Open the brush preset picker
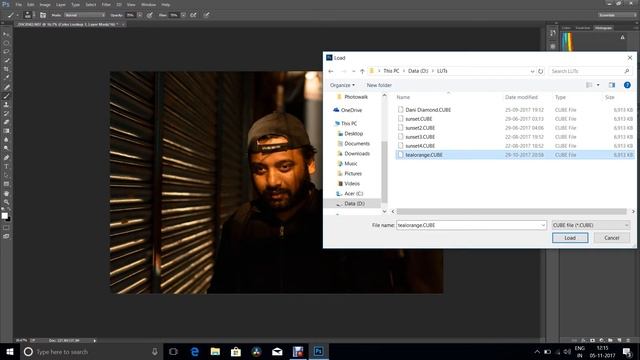The height and width of the screenshot is (360, 640). (28, 15)
